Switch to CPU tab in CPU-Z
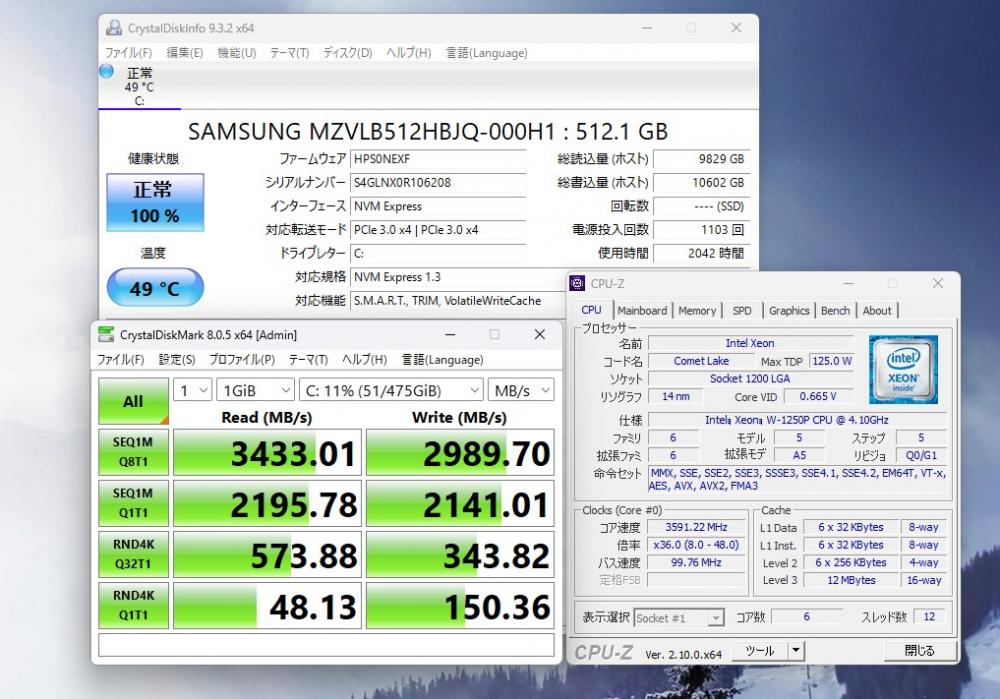1000x699 pixels. (591, 309)
